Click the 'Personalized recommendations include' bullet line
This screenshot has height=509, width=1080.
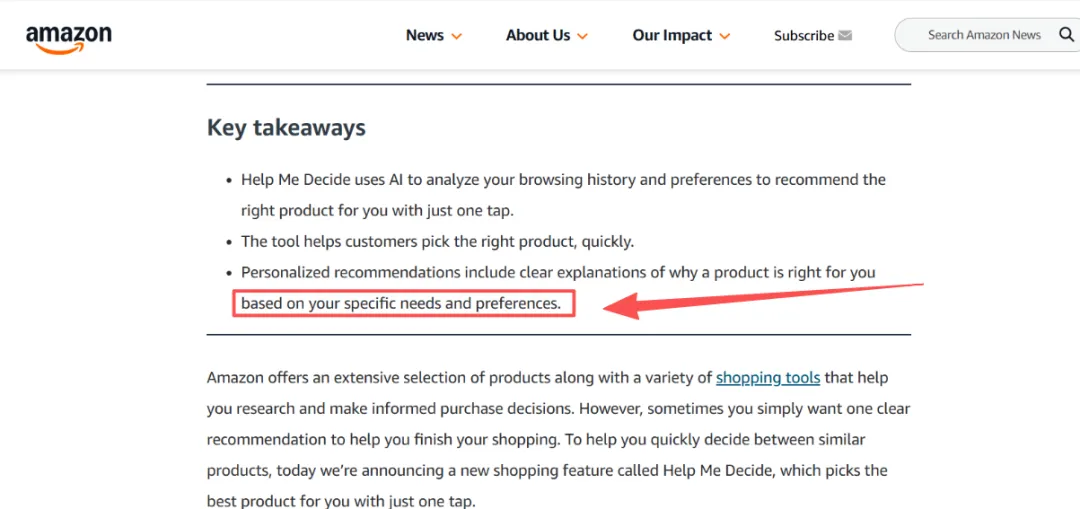557,272
